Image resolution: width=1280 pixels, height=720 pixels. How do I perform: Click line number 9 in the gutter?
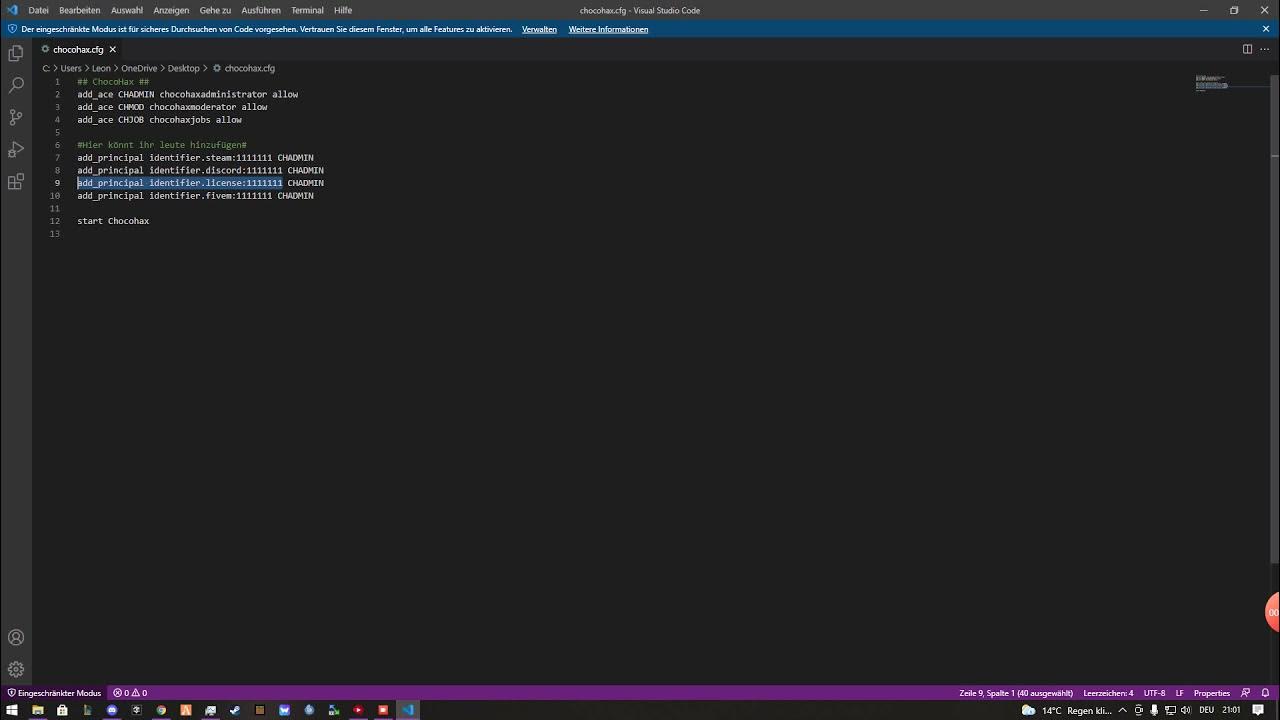pos(57,183)
